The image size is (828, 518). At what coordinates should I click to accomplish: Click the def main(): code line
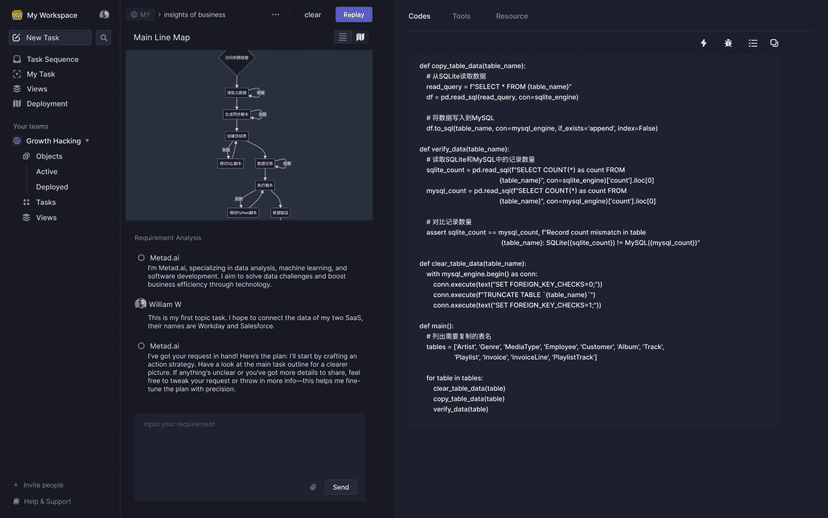[x=436, y=326]
